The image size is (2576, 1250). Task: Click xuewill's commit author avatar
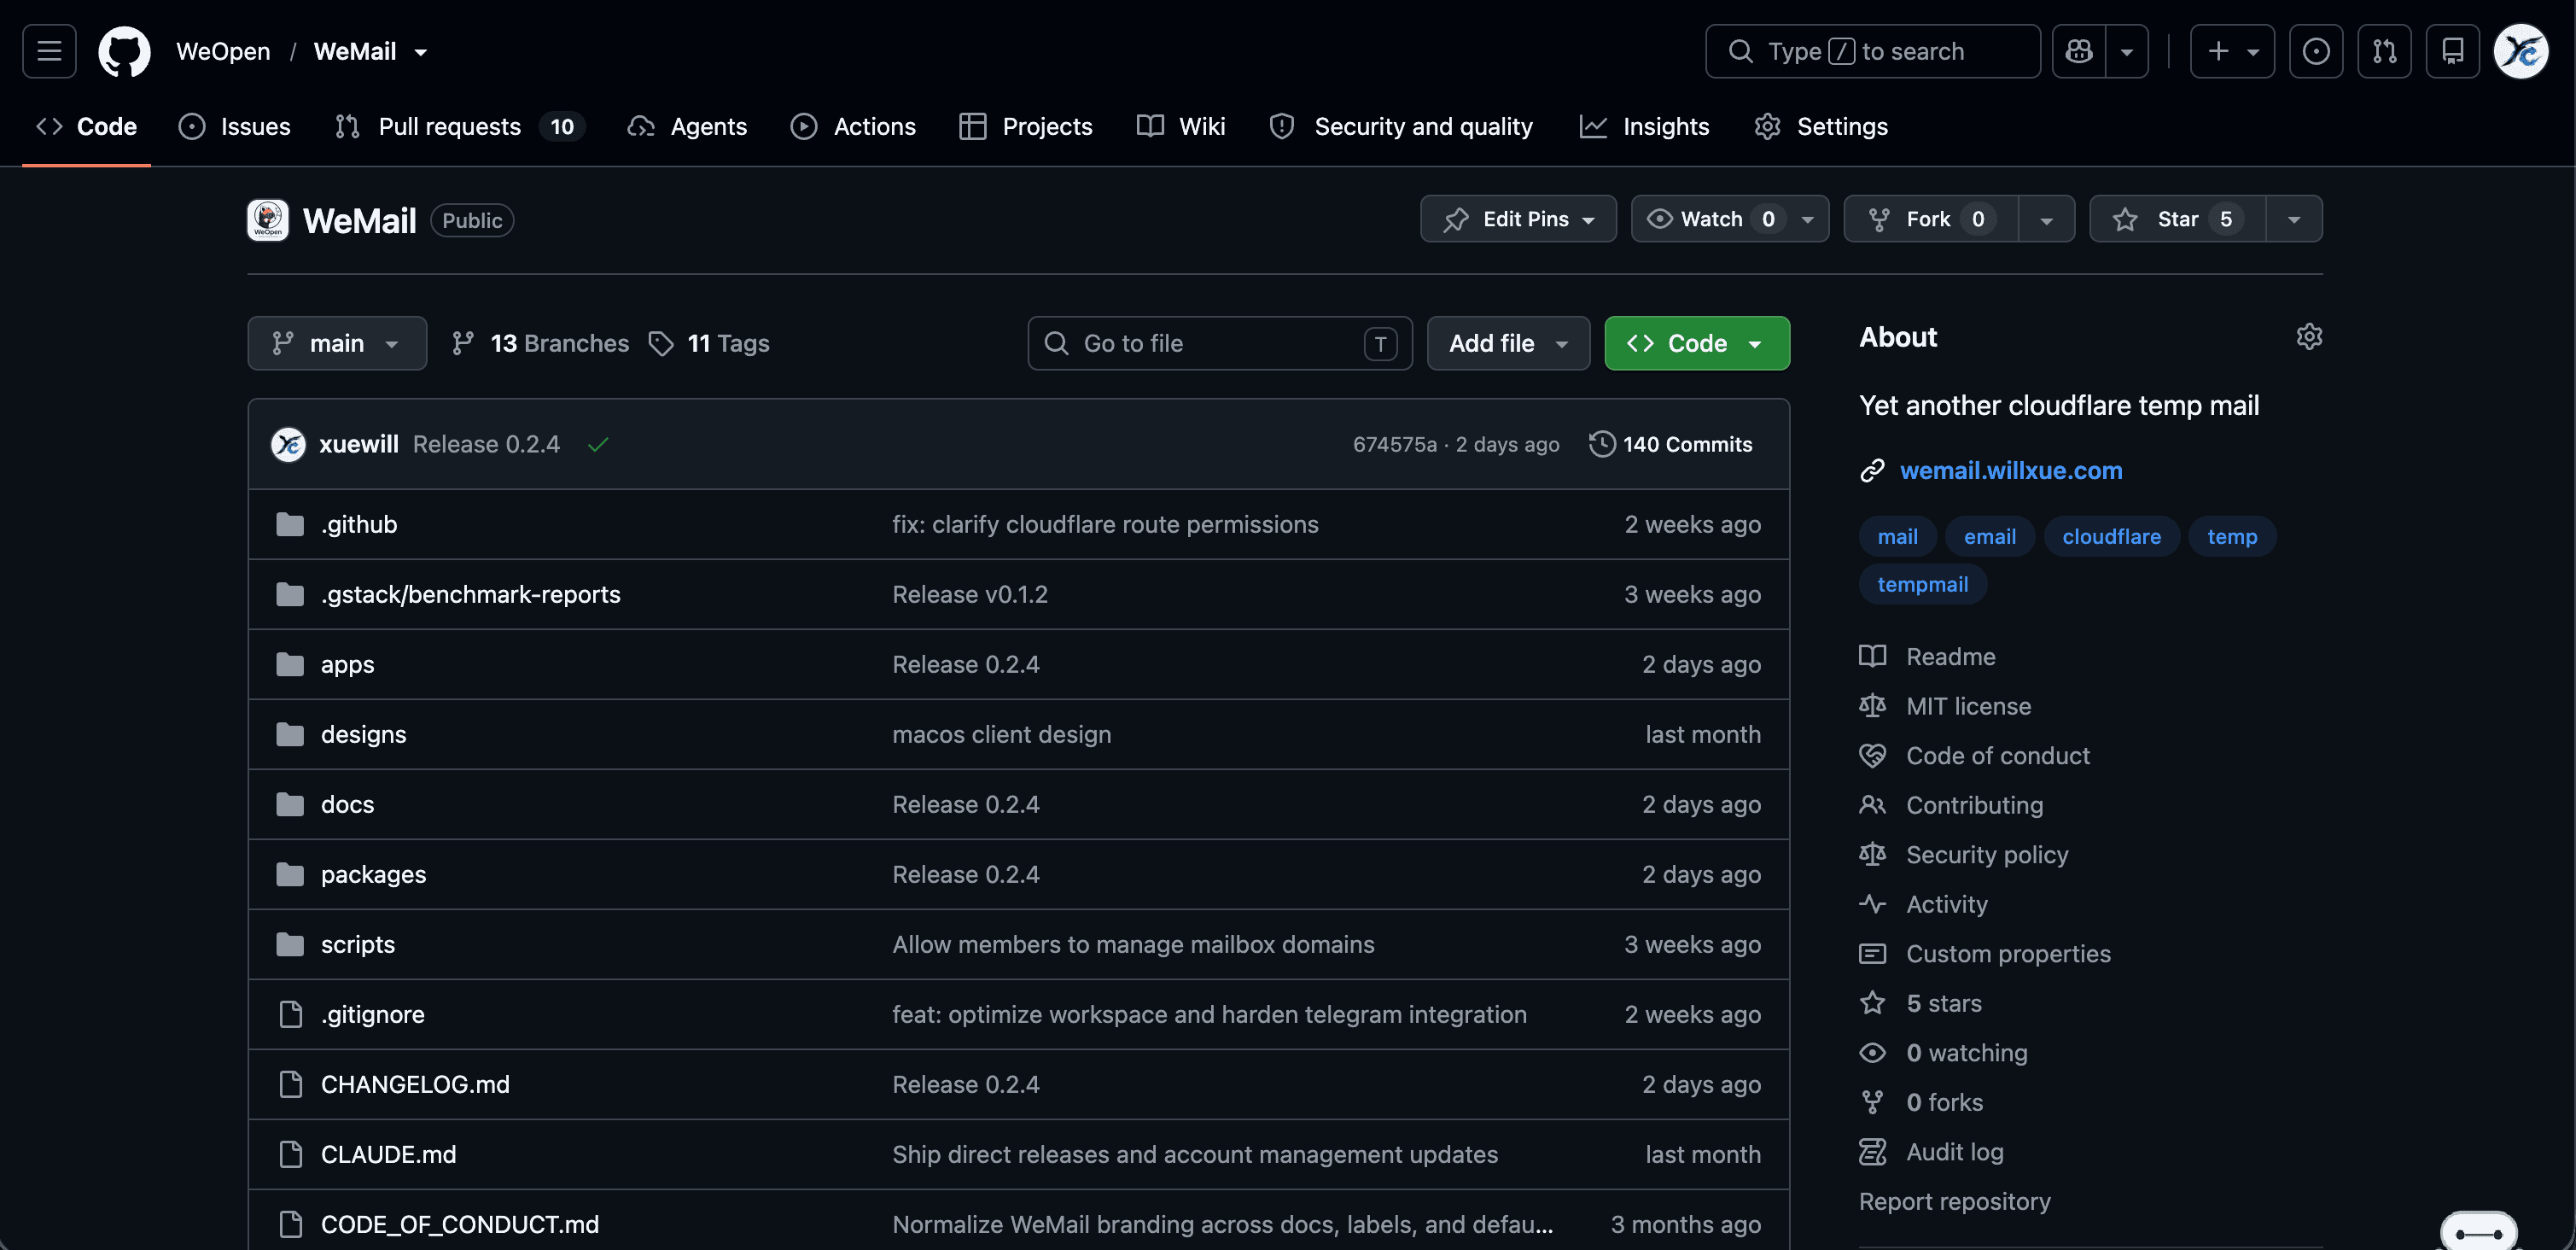click(288, 444)
